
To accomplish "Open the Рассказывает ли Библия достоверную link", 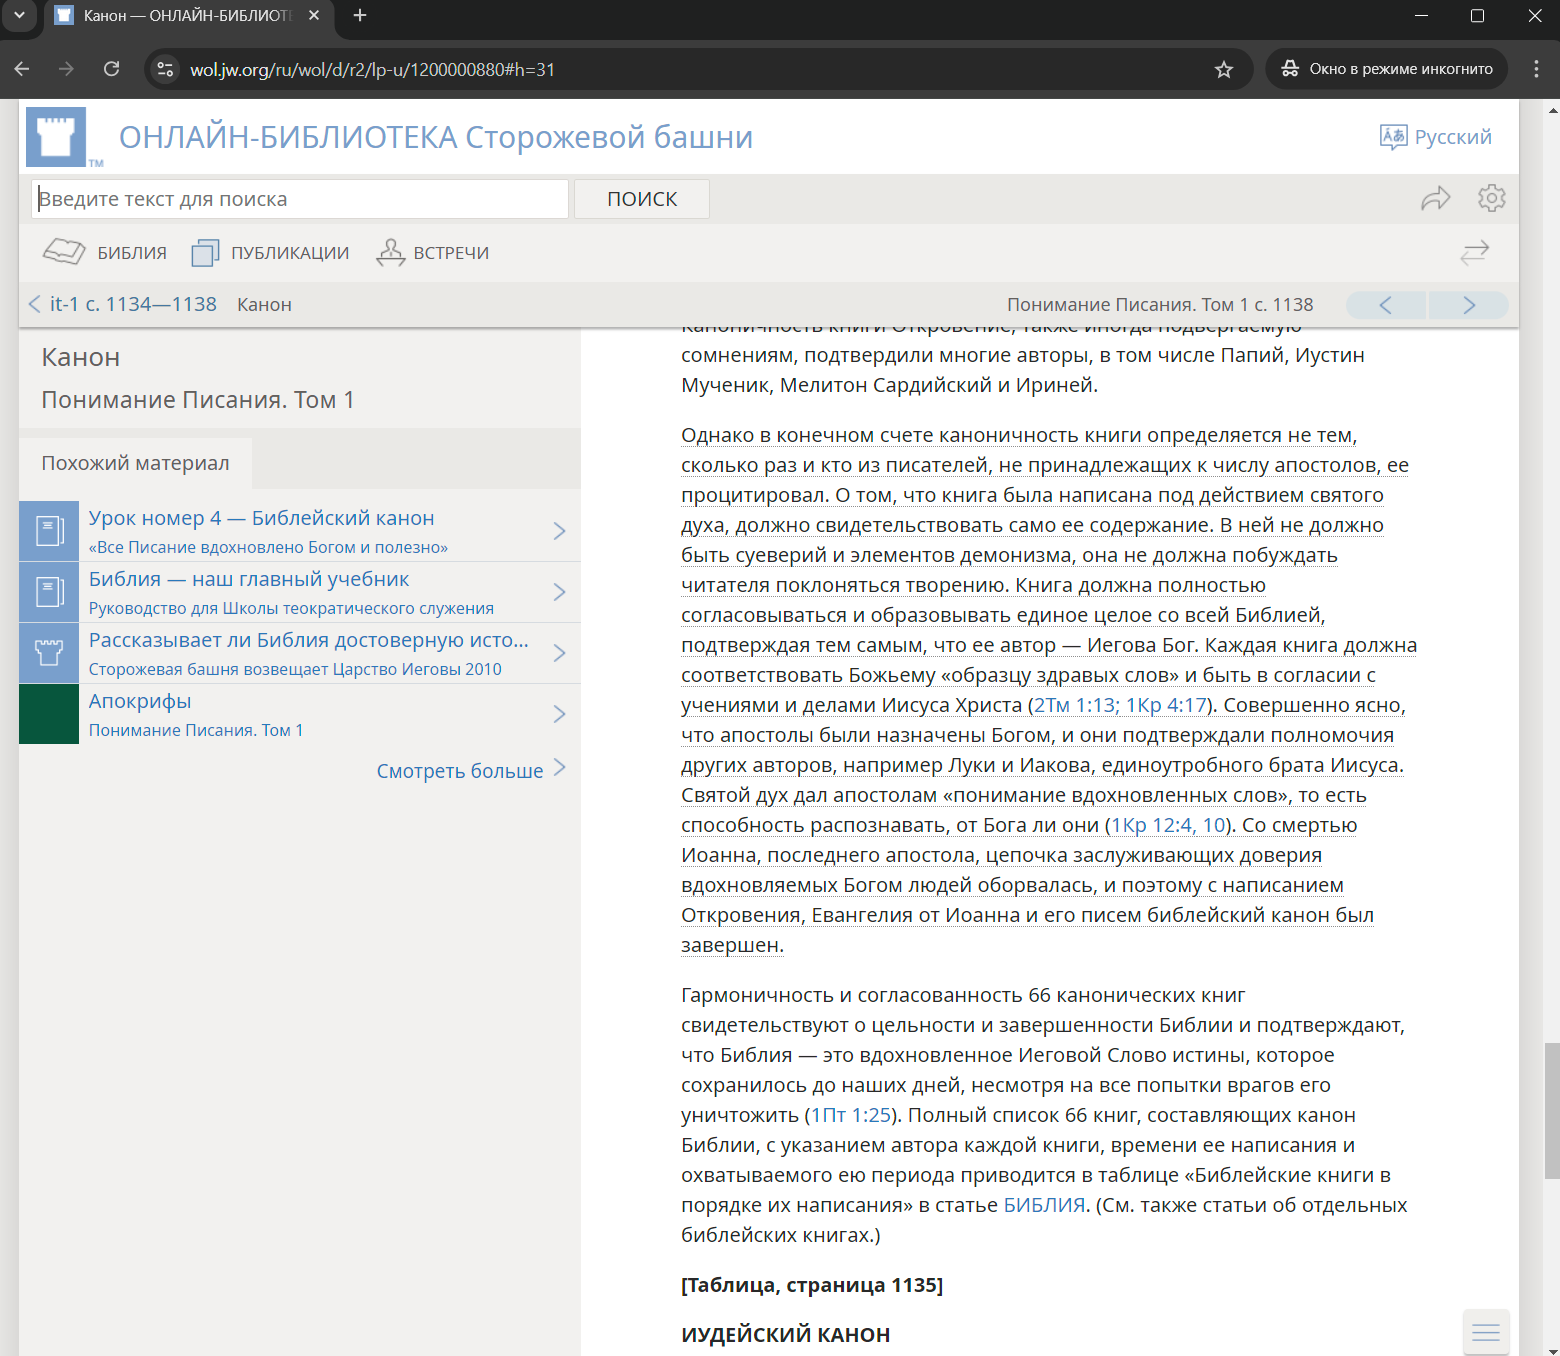I will click(x=309, y=640).
